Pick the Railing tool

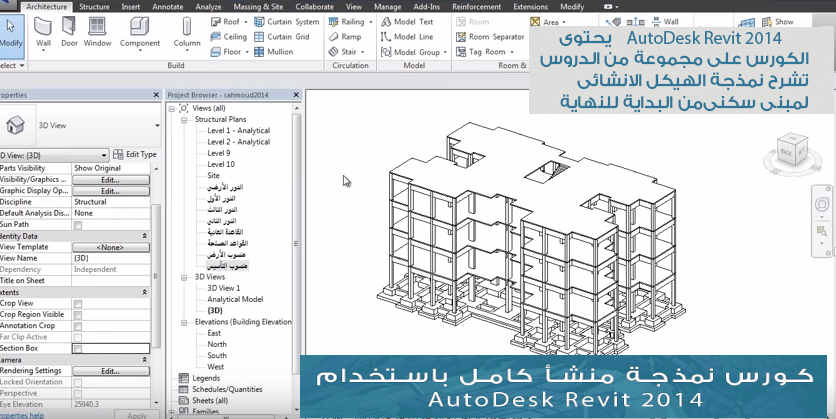(x=347, y=22)
